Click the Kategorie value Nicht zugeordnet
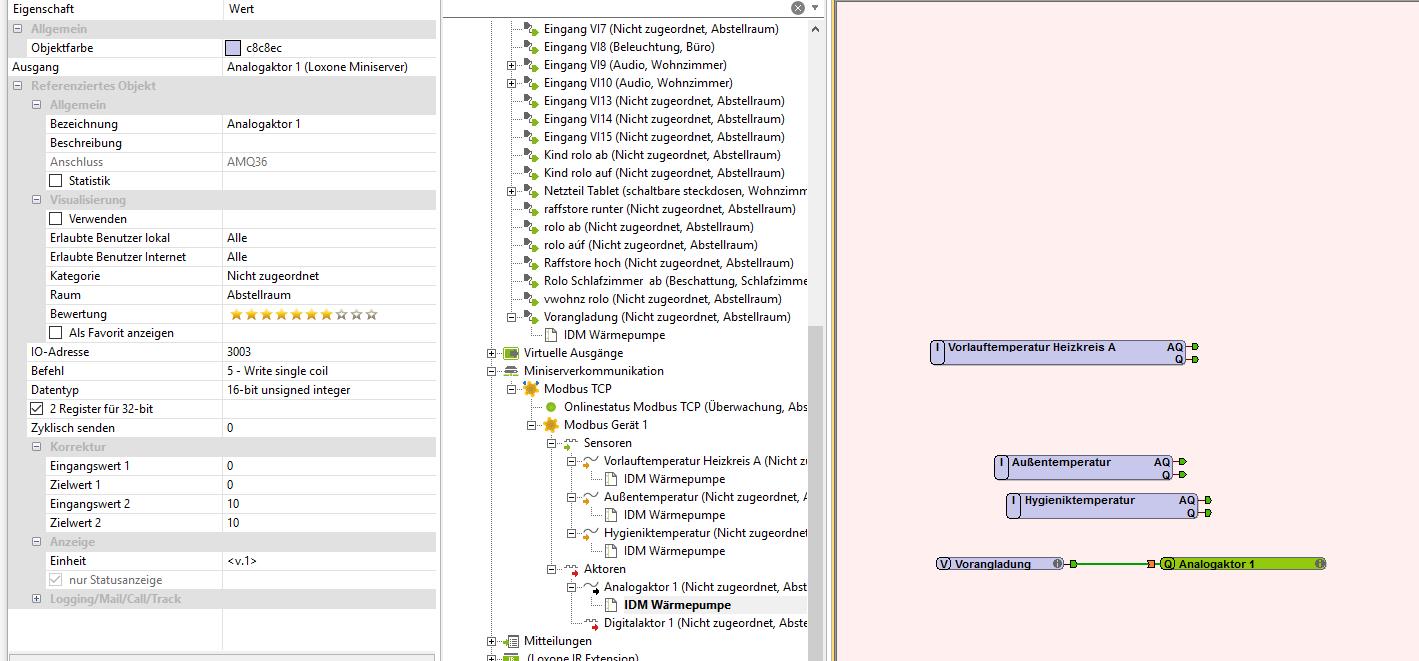 [329, 276]
